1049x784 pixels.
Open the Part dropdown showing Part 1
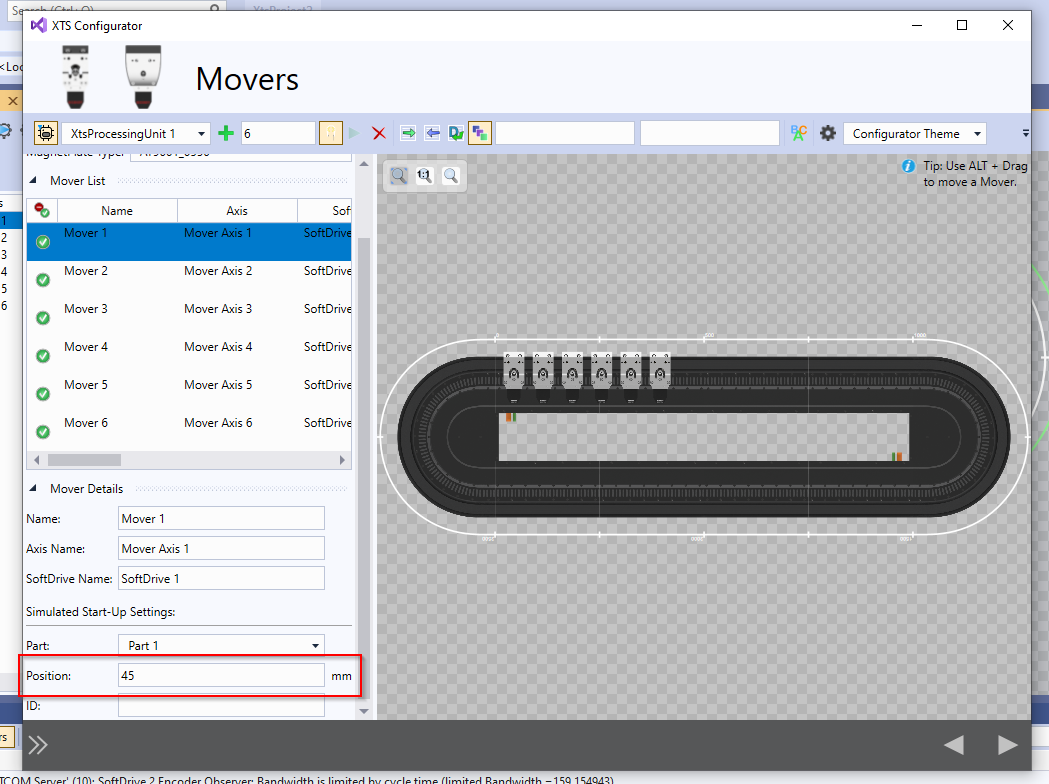[x=221, y=646]
